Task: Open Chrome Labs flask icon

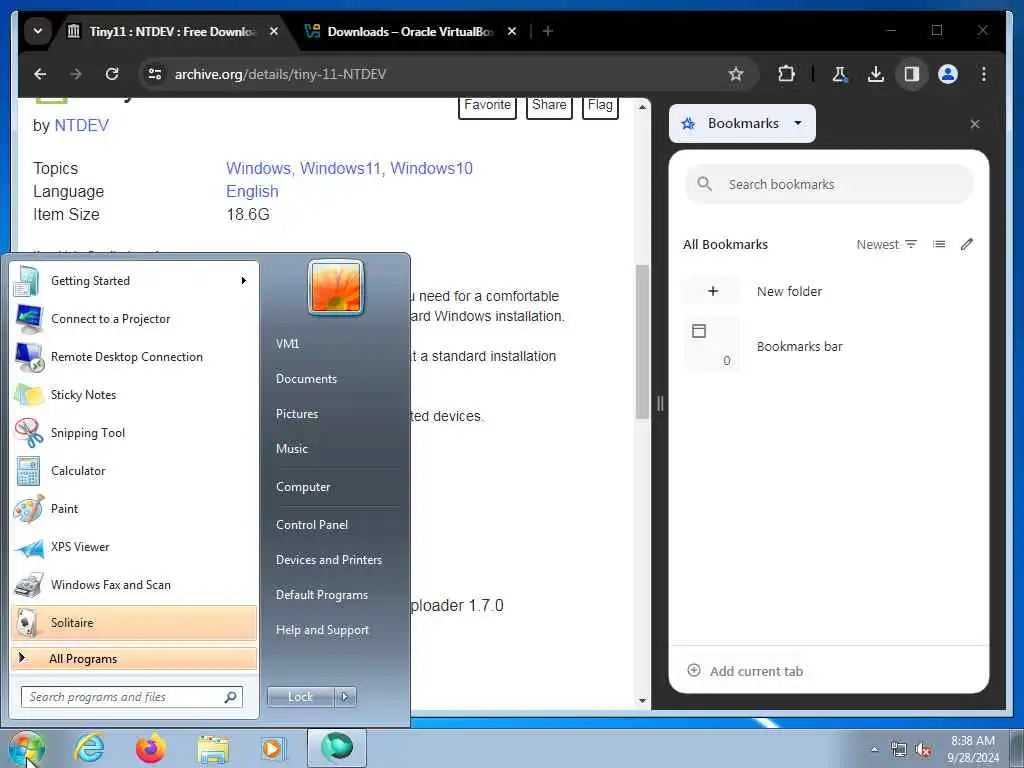Action: point(839,74)
